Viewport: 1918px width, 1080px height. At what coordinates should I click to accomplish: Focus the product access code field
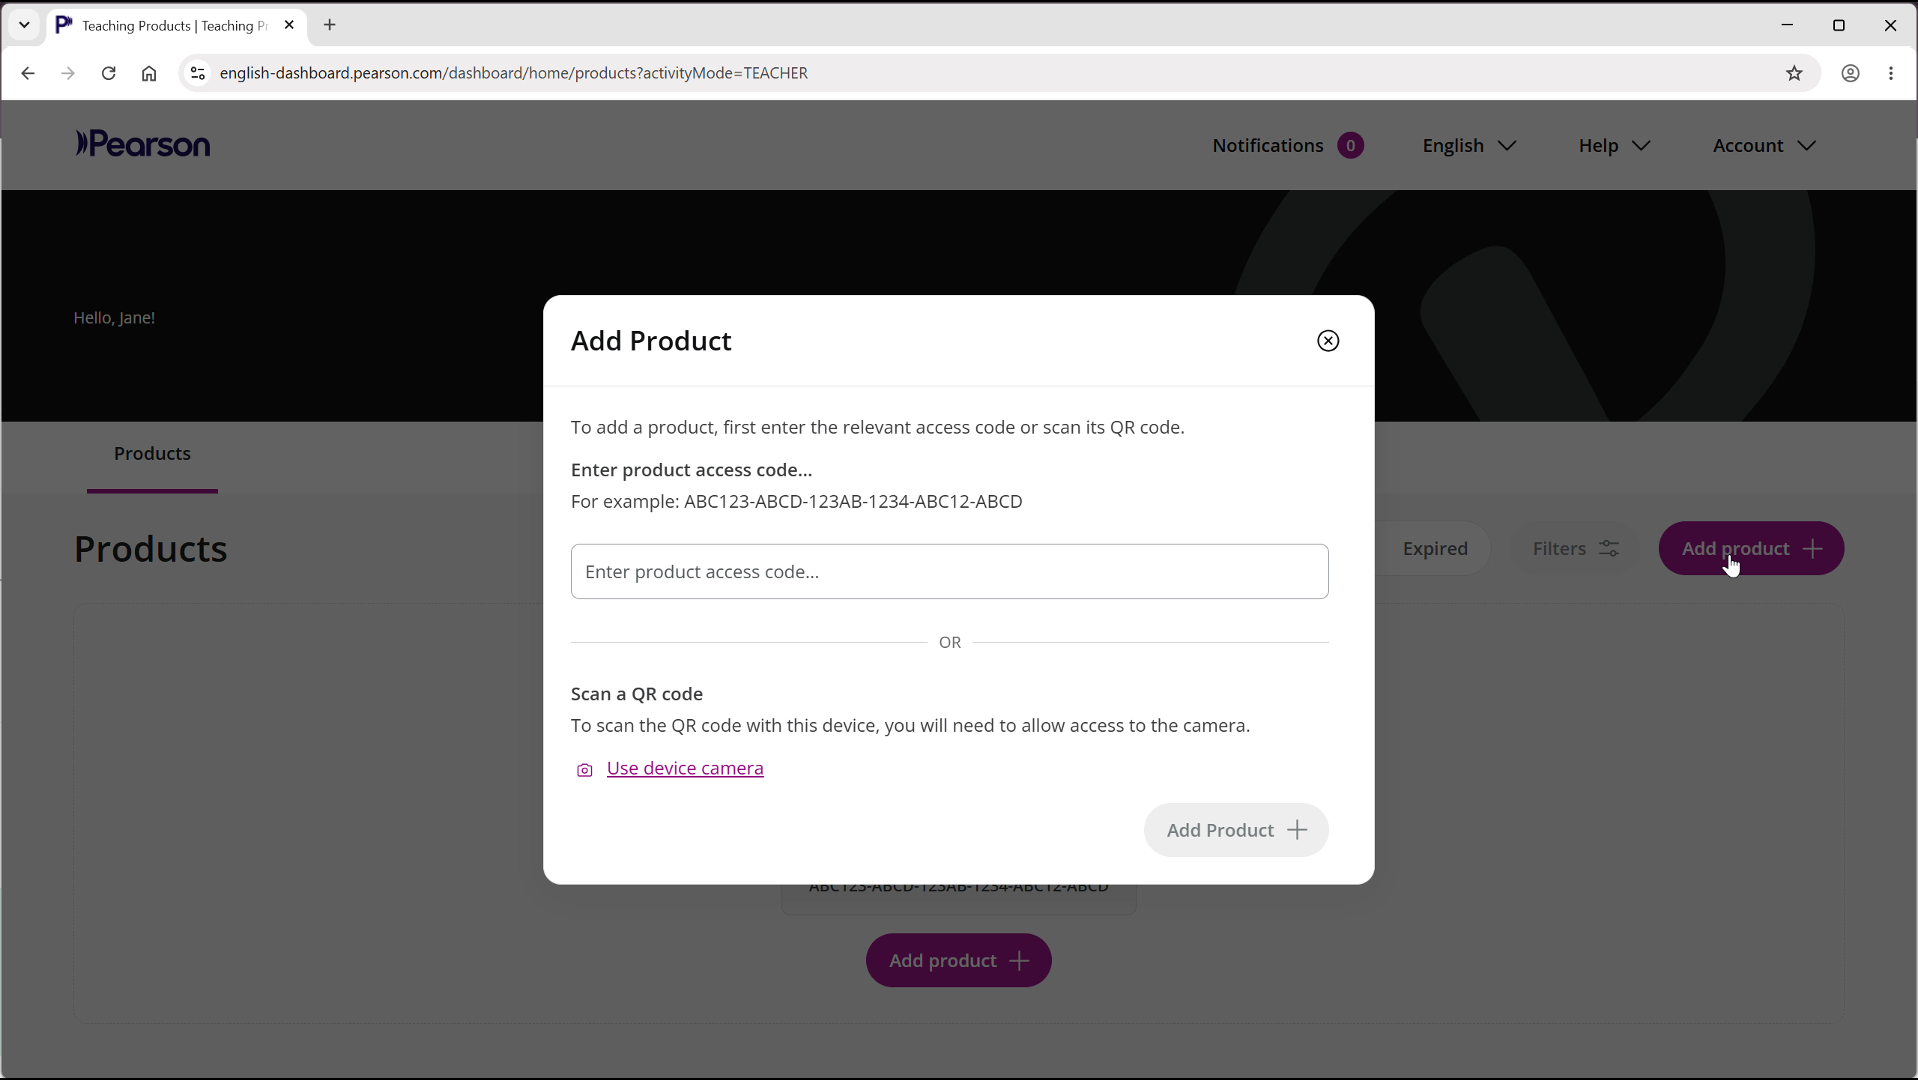click(x=949, y=572)
